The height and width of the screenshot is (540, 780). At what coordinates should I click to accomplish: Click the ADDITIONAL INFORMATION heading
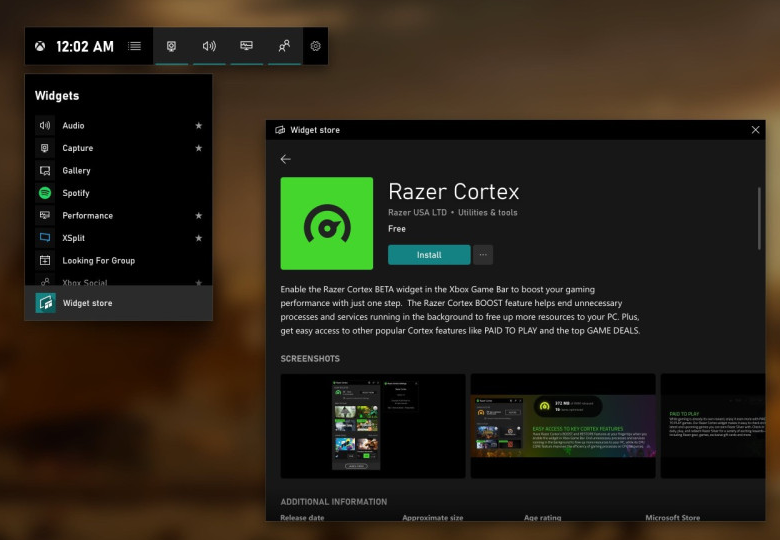(334, 502)
